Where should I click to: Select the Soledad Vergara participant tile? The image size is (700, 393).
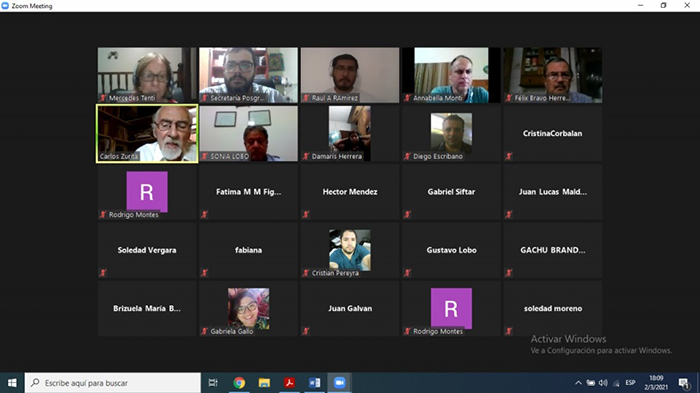pyautogui.click(x=147, y=250)
